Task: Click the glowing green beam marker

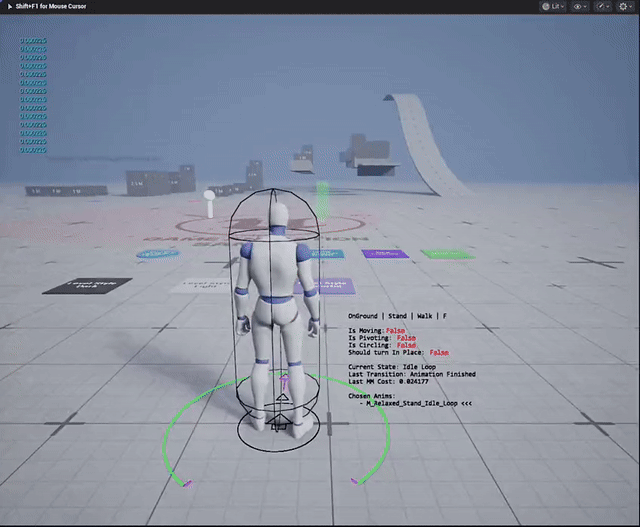Action: pyautogui.click(x=322, y=201)
